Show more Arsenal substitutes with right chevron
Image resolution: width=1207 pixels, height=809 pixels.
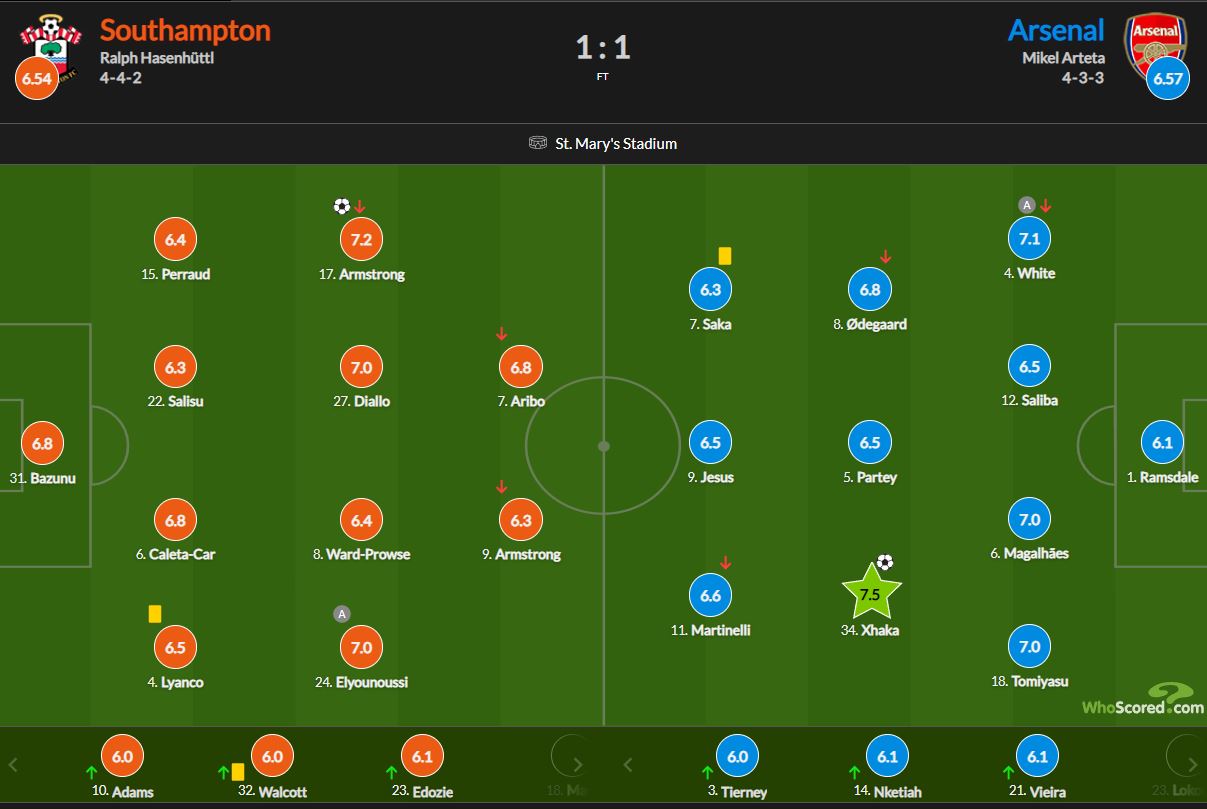(x=1194, y=766)
